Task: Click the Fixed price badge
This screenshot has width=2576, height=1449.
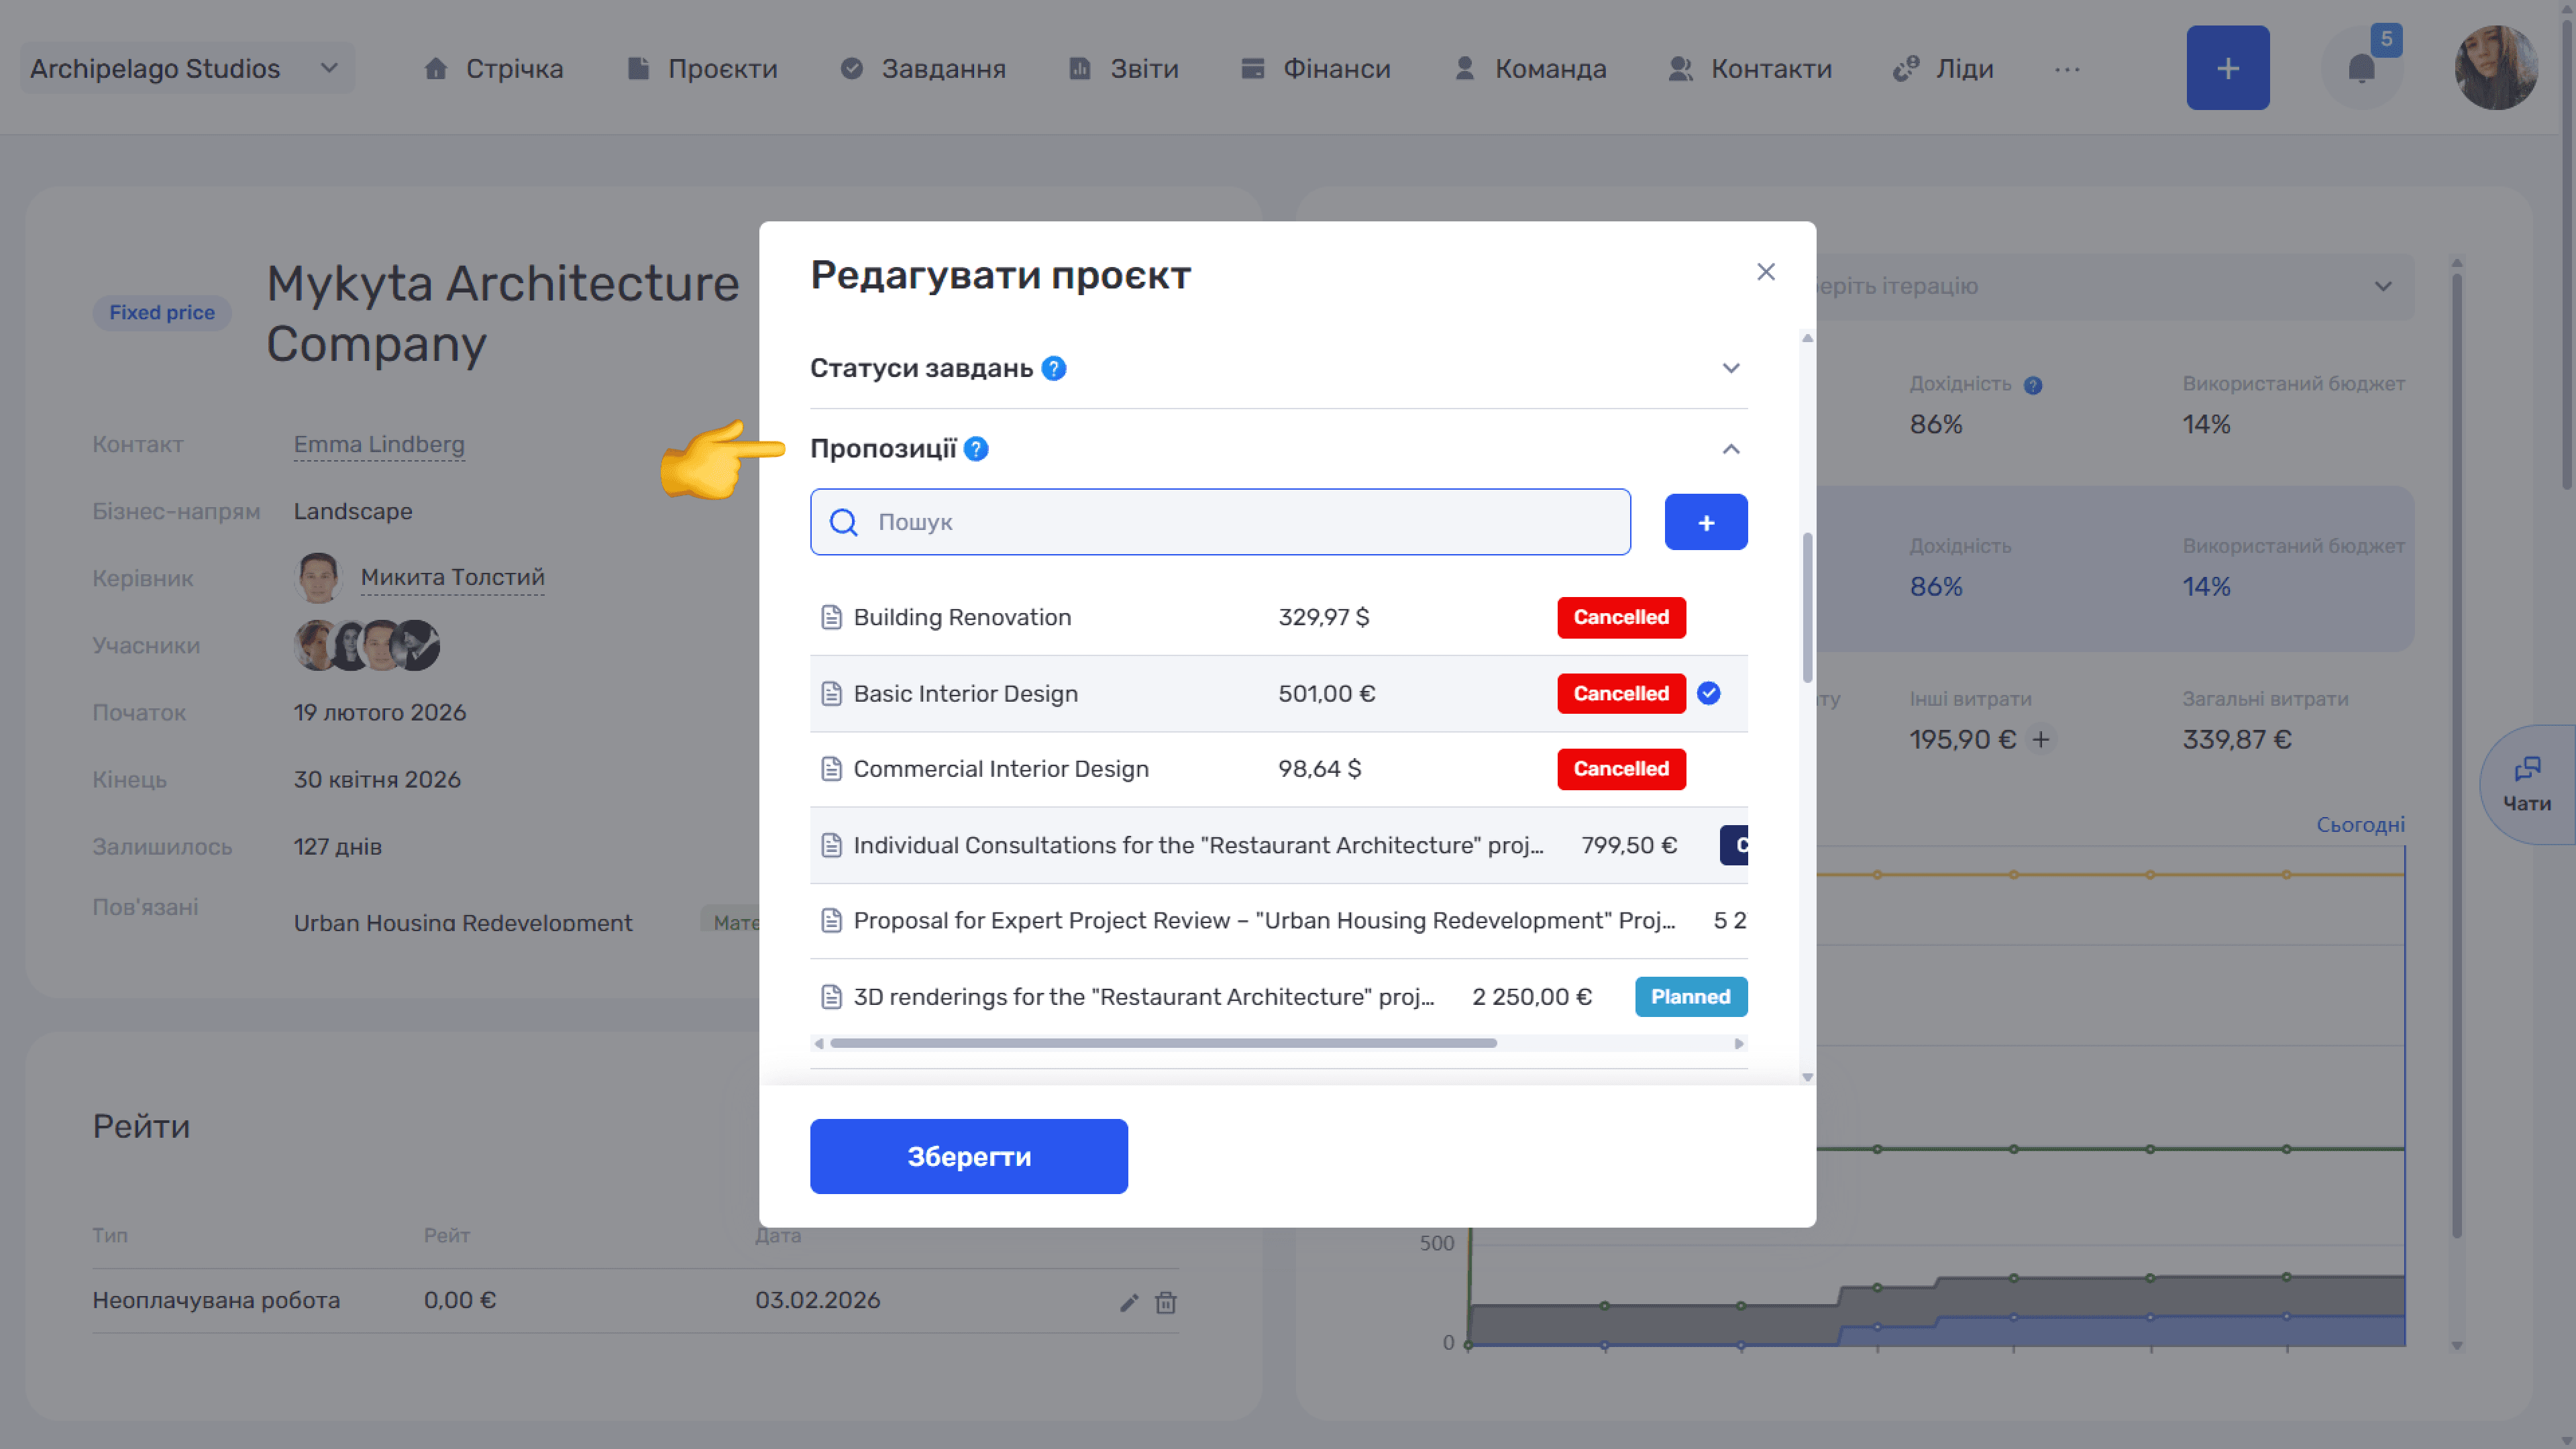Action: pyautogui.click(x=162, y=313)
